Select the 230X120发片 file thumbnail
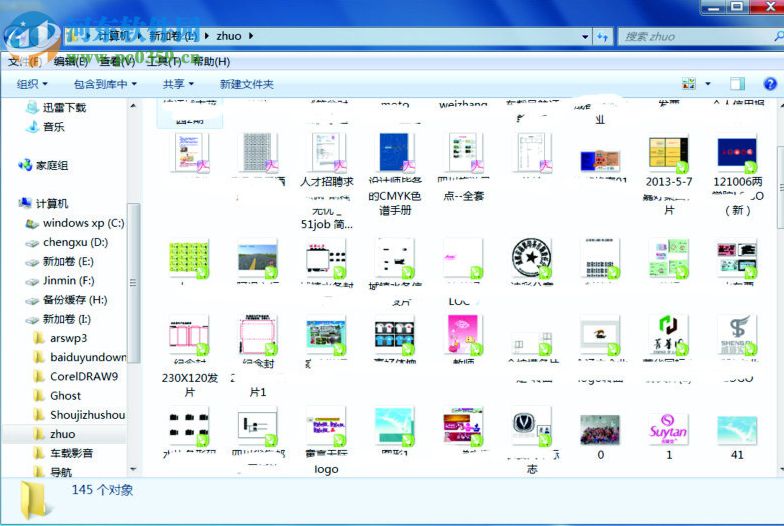This screenshot has width=784, height=526. [190, 336]
